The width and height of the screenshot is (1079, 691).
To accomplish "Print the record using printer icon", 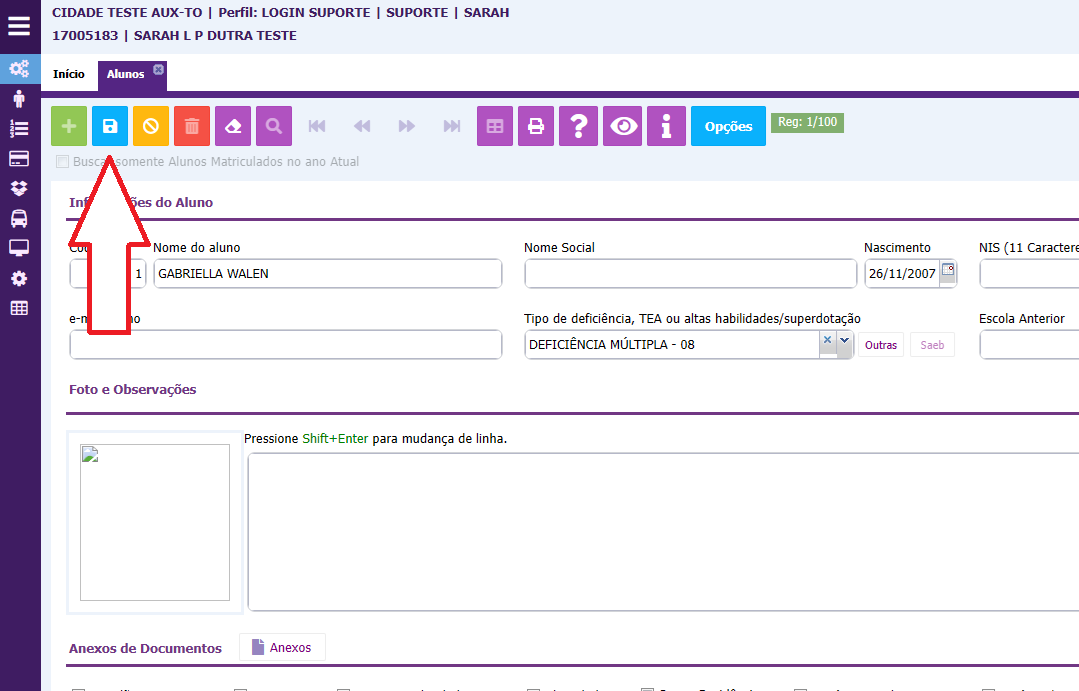I will click(x=536, y=126).
